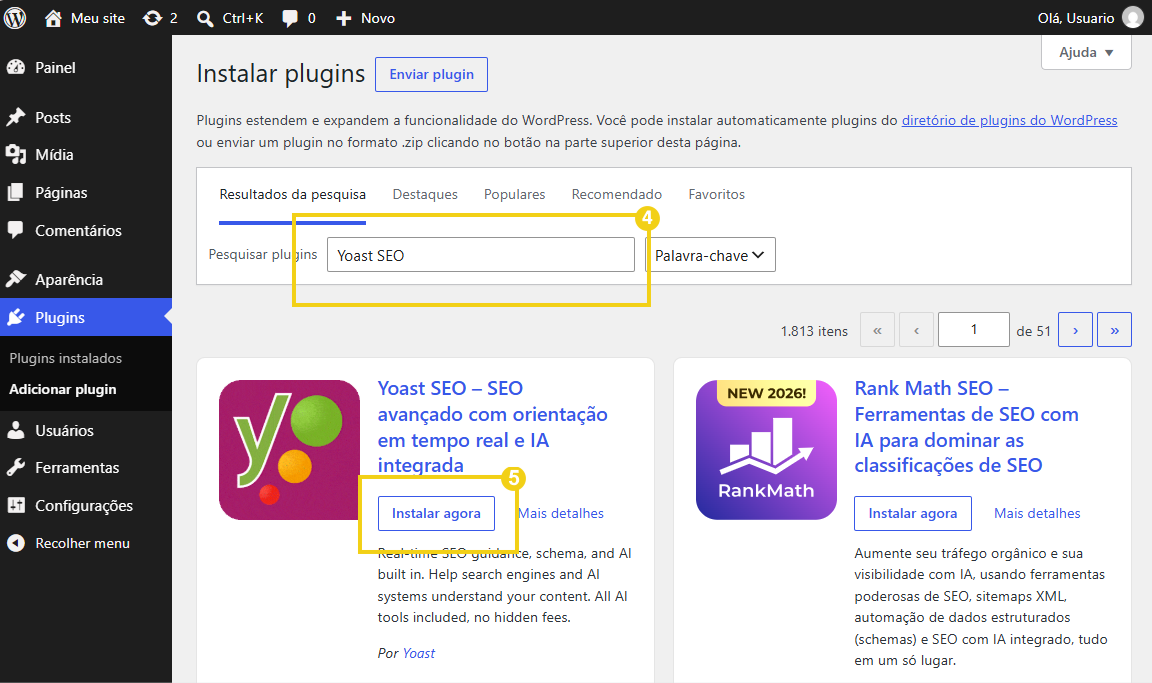Click the Instalar plugins page heading
This screenshot has width=1152, height=683.
(x=281, y=73)
